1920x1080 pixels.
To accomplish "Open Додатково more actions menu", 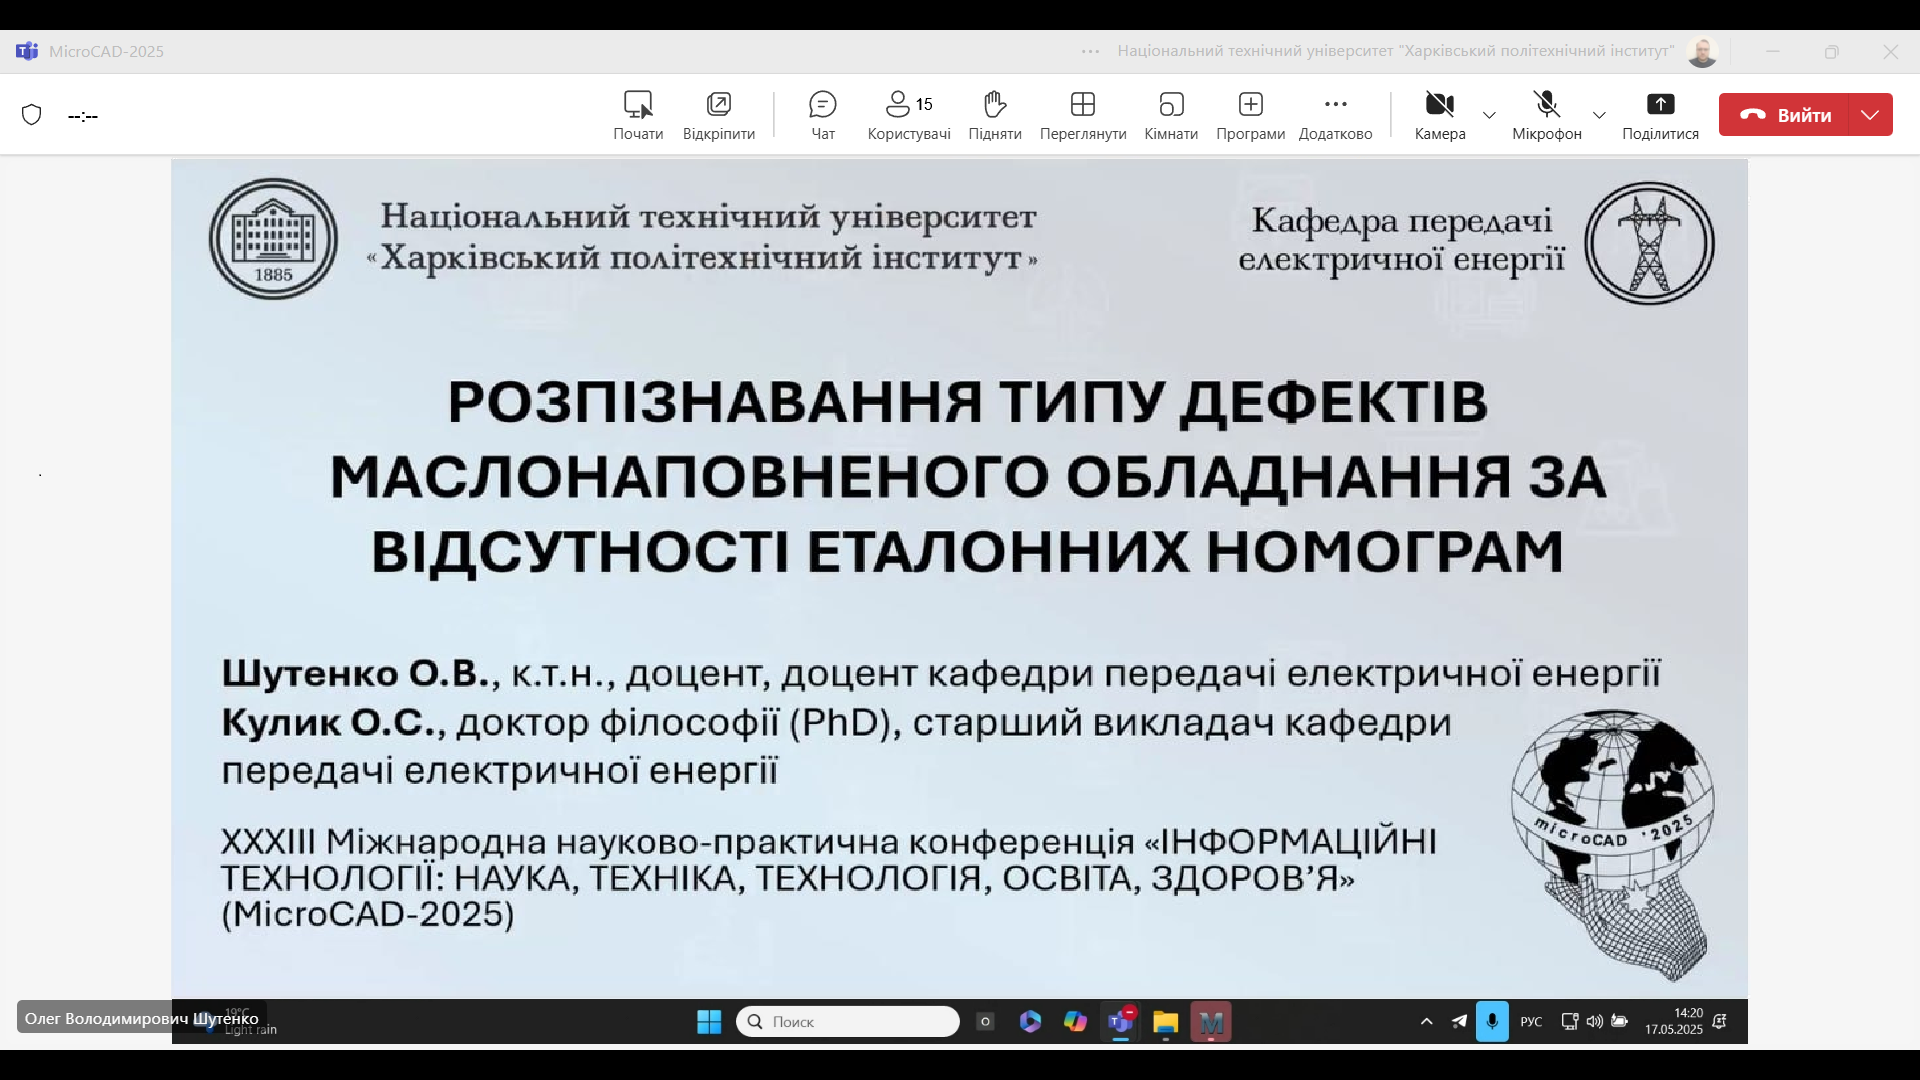I will [1335, 115].
